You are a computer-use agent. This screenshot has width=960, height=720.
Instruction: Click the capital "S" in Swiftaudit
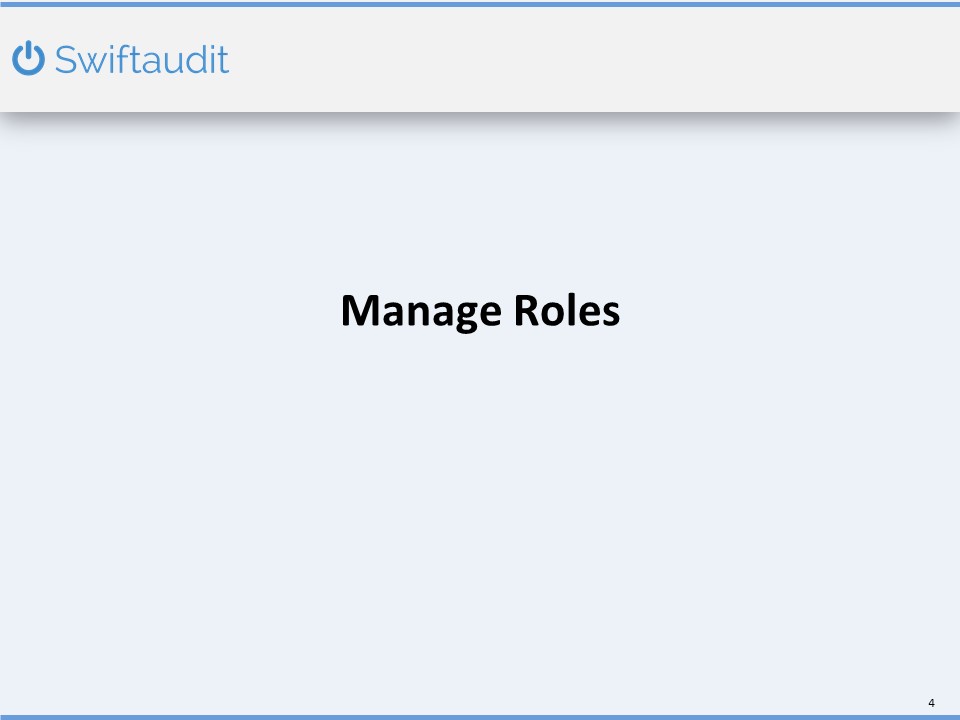tap(65, 61)
